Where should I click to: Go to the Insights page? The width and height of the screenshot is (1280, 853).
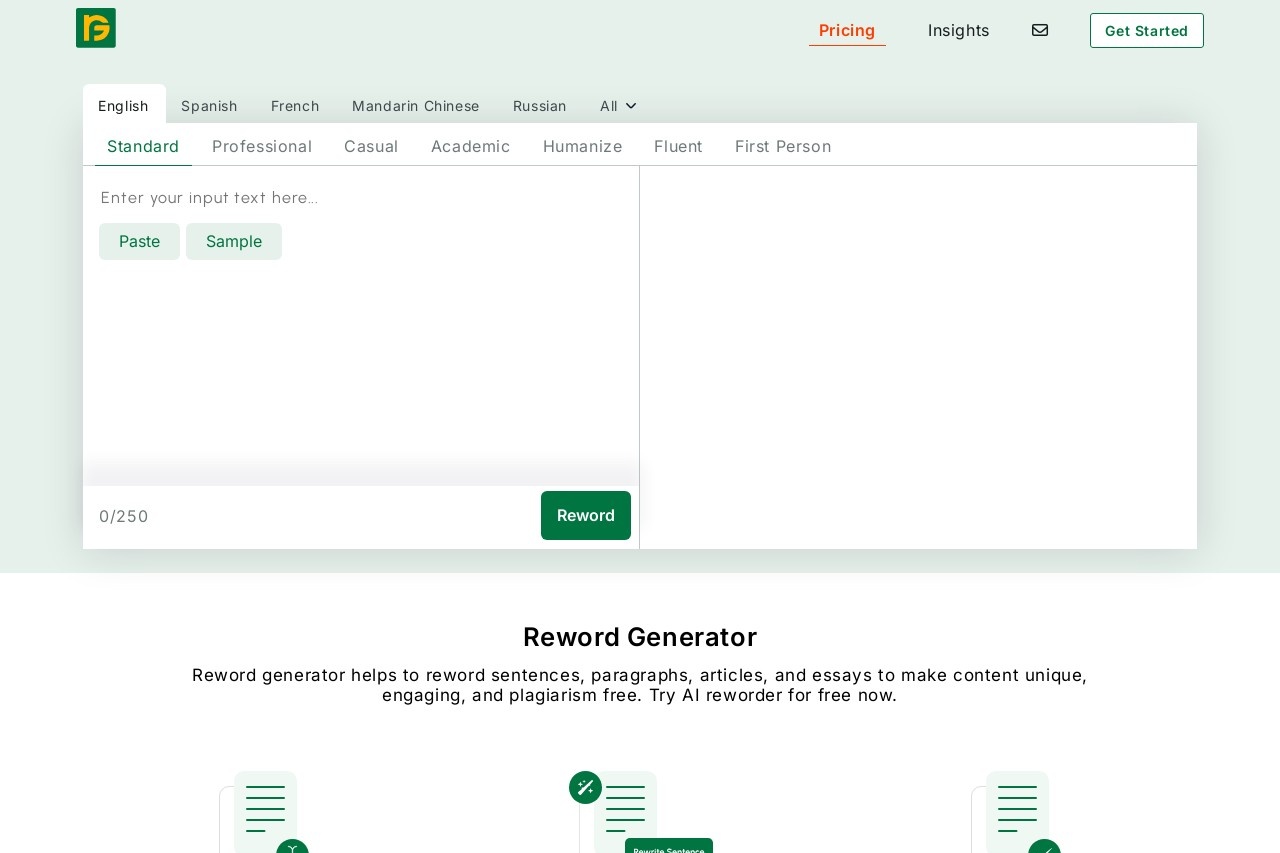coord(958,30)
